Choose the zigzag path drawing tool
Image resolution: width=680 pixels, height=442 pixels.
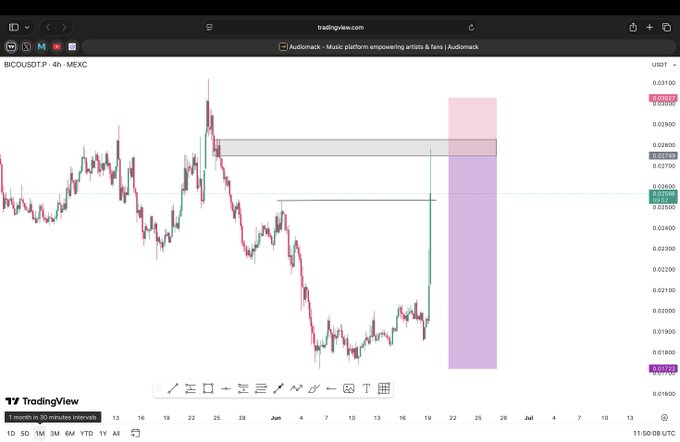pos(296,389)
